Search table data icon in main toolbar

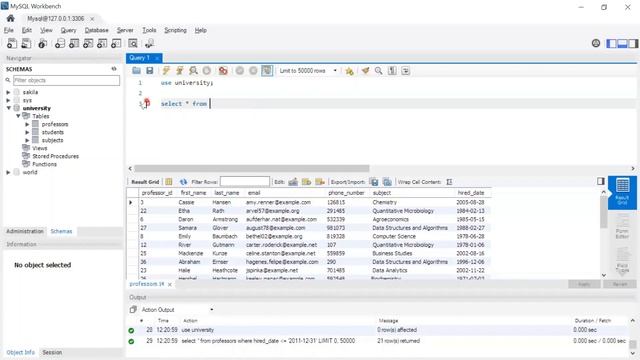coord(133,43)
